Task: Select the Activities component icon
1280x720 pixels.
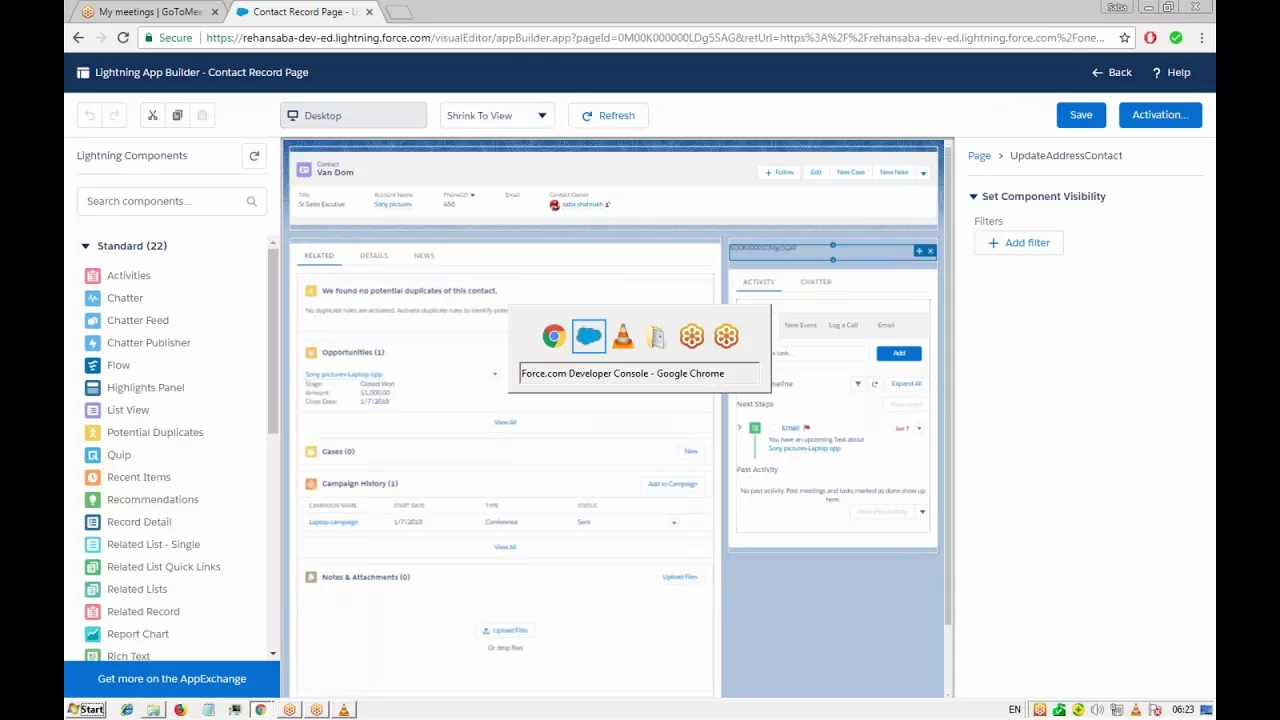Action: point(93,276)
